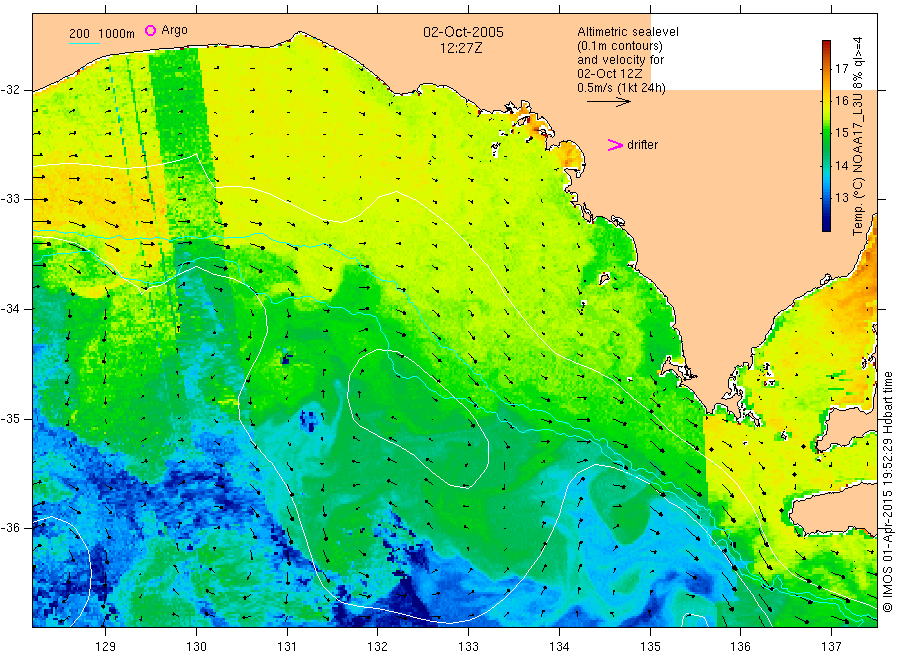
Task: Click the -35 latitude axis label
Action: pos(11,418)
